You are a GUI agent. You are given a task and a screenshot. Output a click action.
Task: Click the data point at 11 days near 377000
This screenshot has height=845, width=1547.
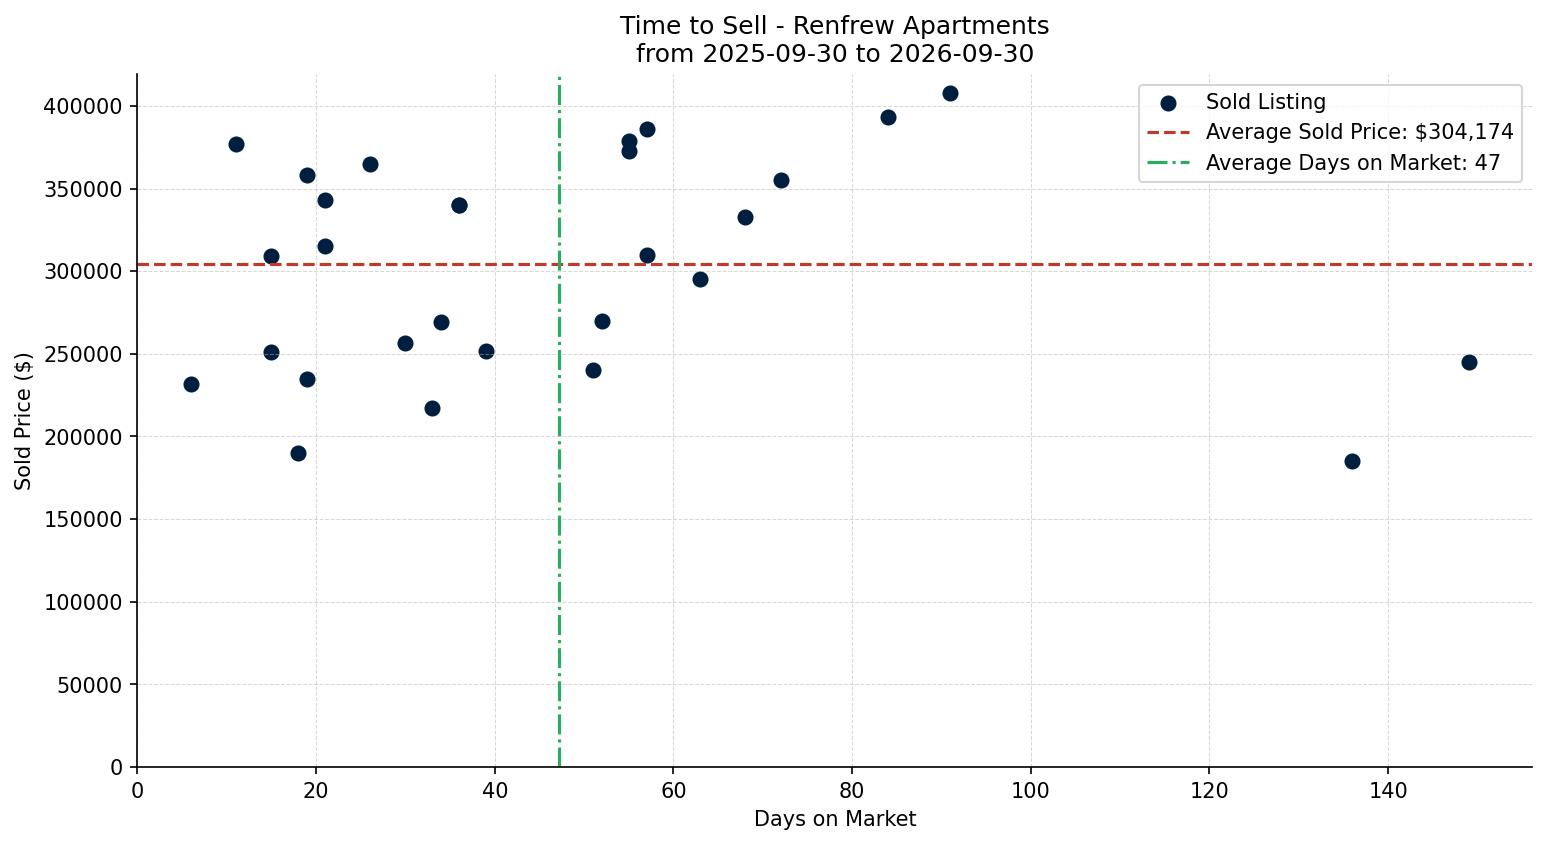click(x=236, y=144)
